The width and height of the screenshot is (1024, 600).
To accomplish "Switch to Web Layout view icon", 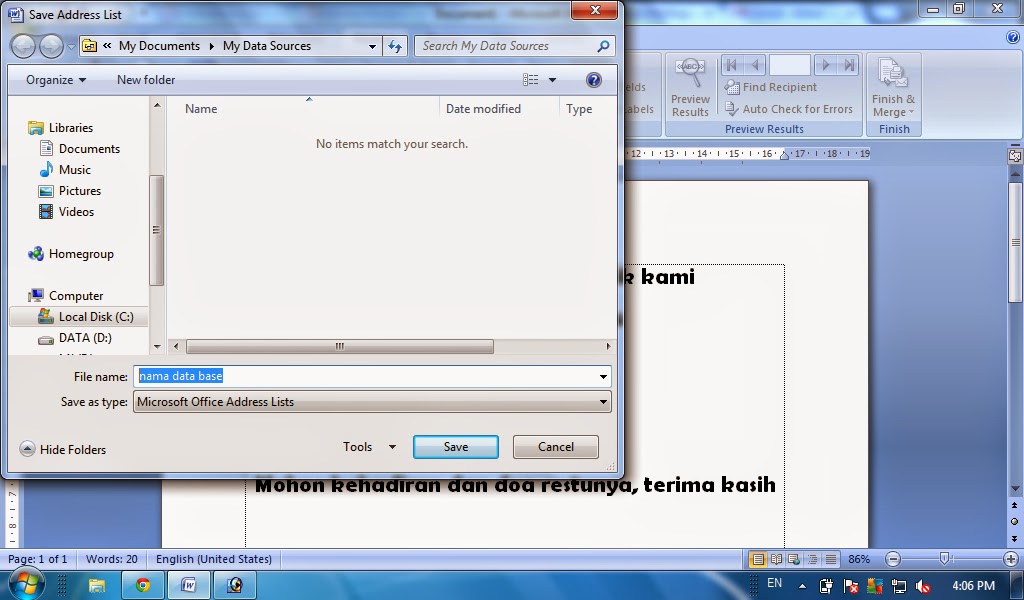I will click(792, 559).
